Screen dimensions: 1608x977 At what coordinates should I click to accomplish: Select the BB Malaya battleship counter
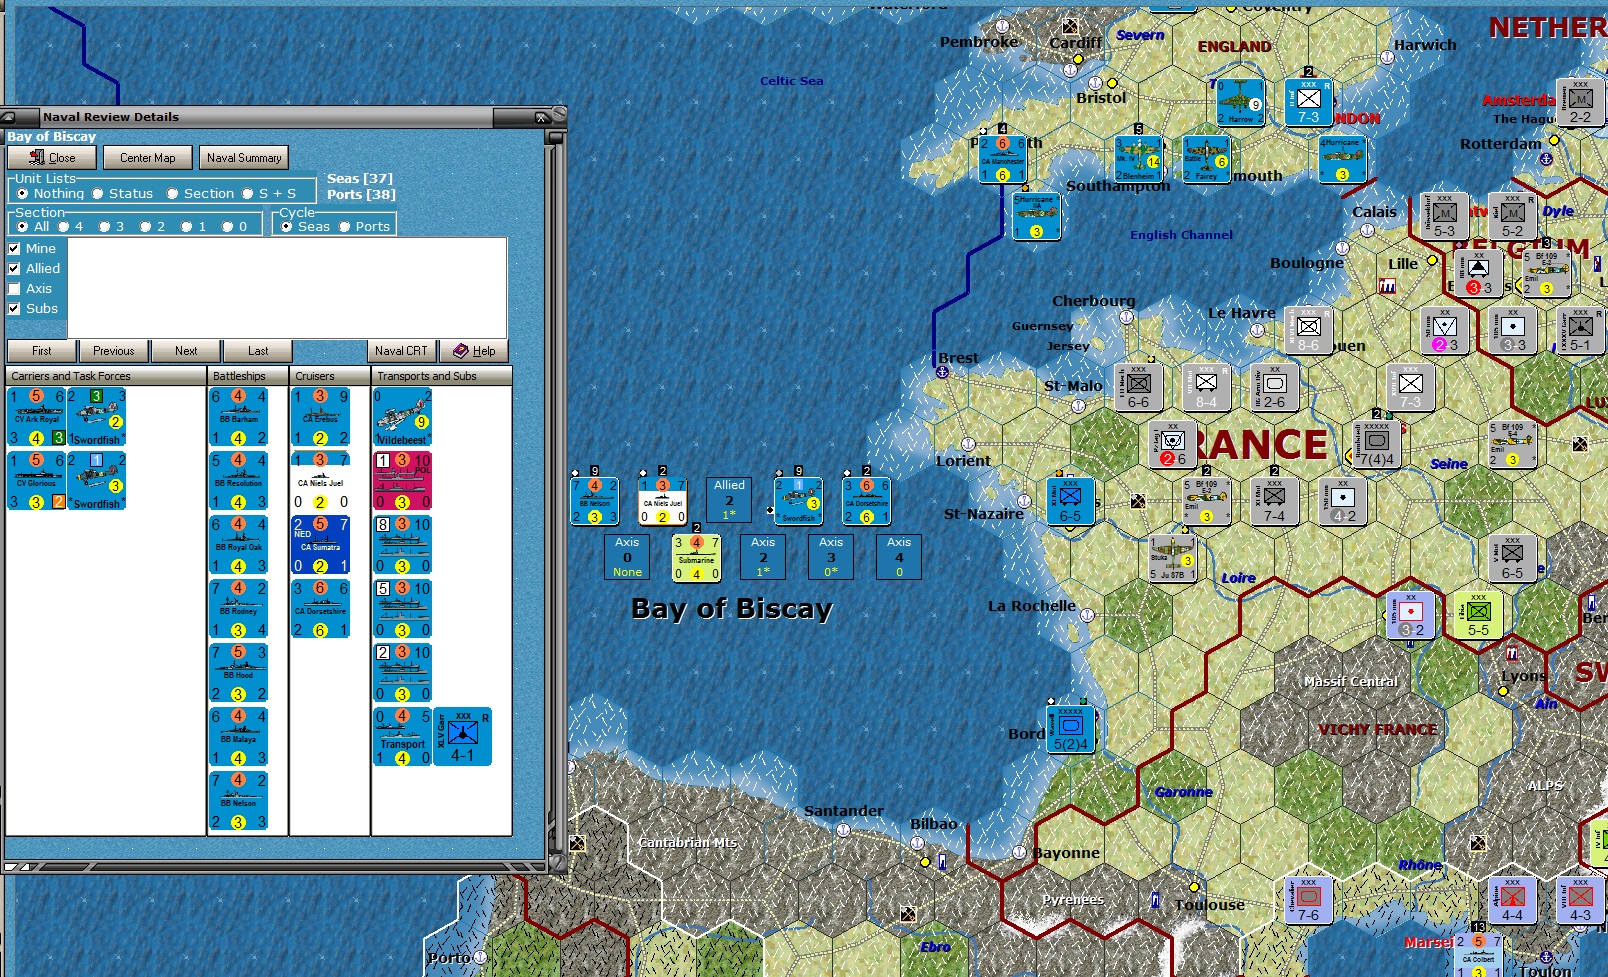pos(239,737)
